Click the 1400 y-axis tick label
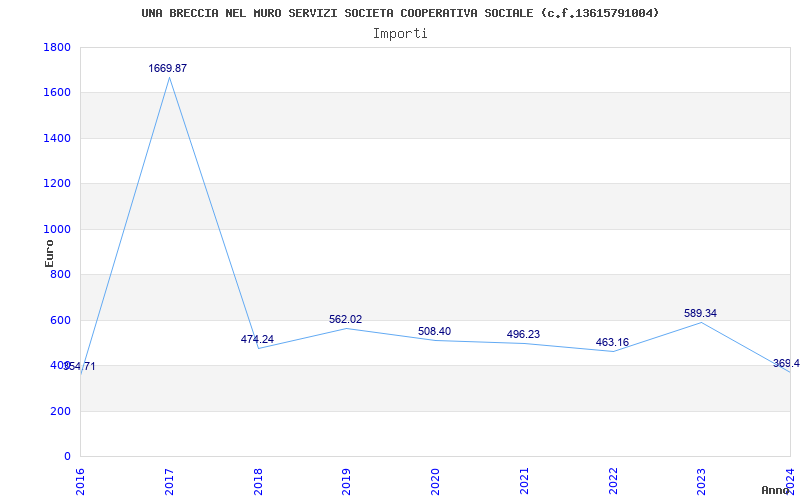Image resolution: width=800 pixels, height=500 pixels. pos(57,138)
